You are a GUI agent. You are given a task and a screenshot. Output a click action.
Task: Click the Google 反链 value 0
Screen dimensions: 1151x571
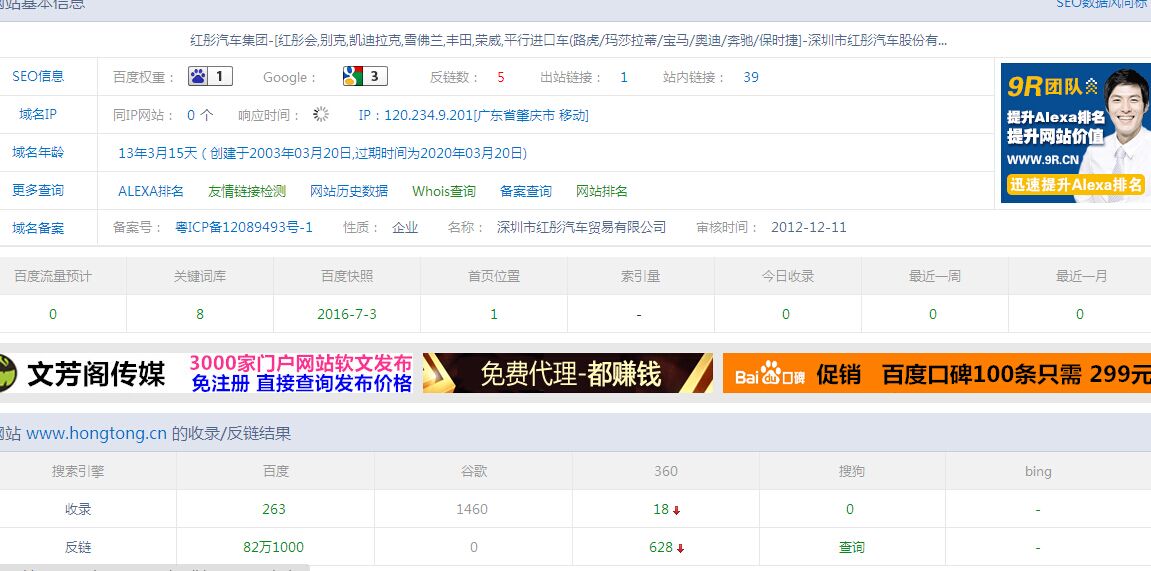coord(473,548)
